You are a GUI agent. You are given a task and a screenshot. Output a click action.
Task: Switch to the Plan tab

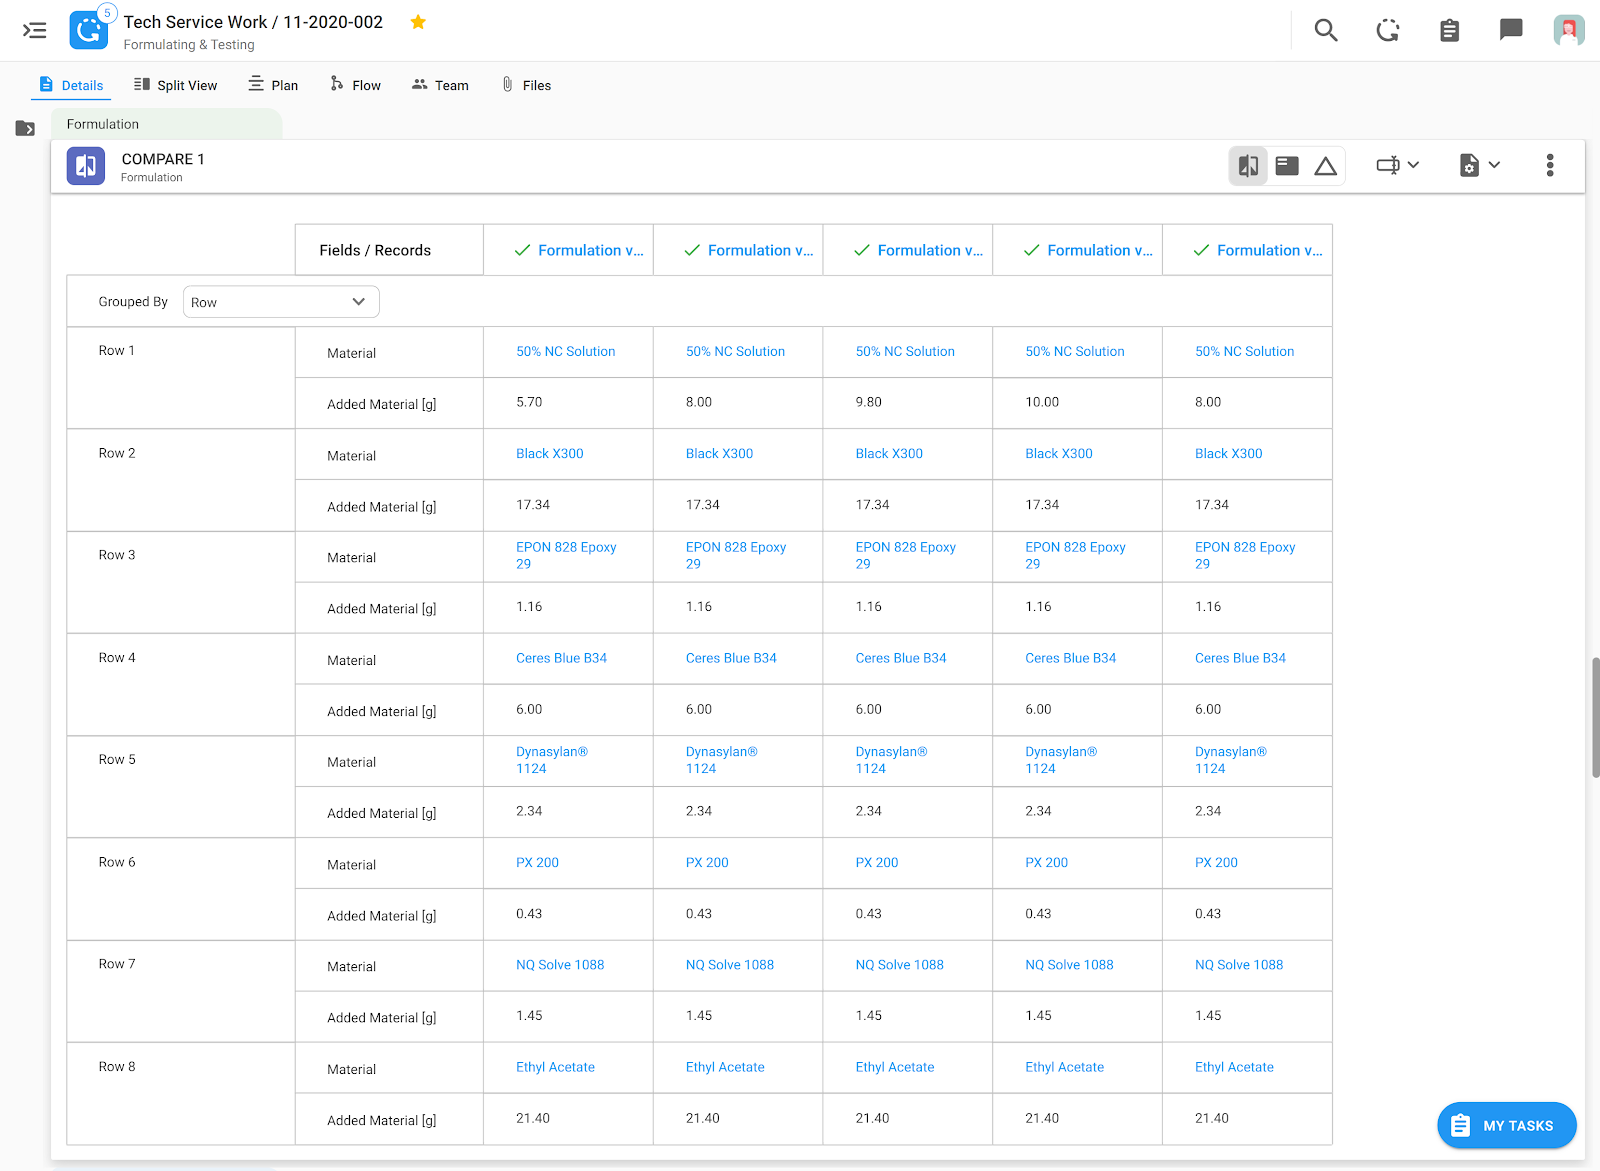tap(273, 85)
